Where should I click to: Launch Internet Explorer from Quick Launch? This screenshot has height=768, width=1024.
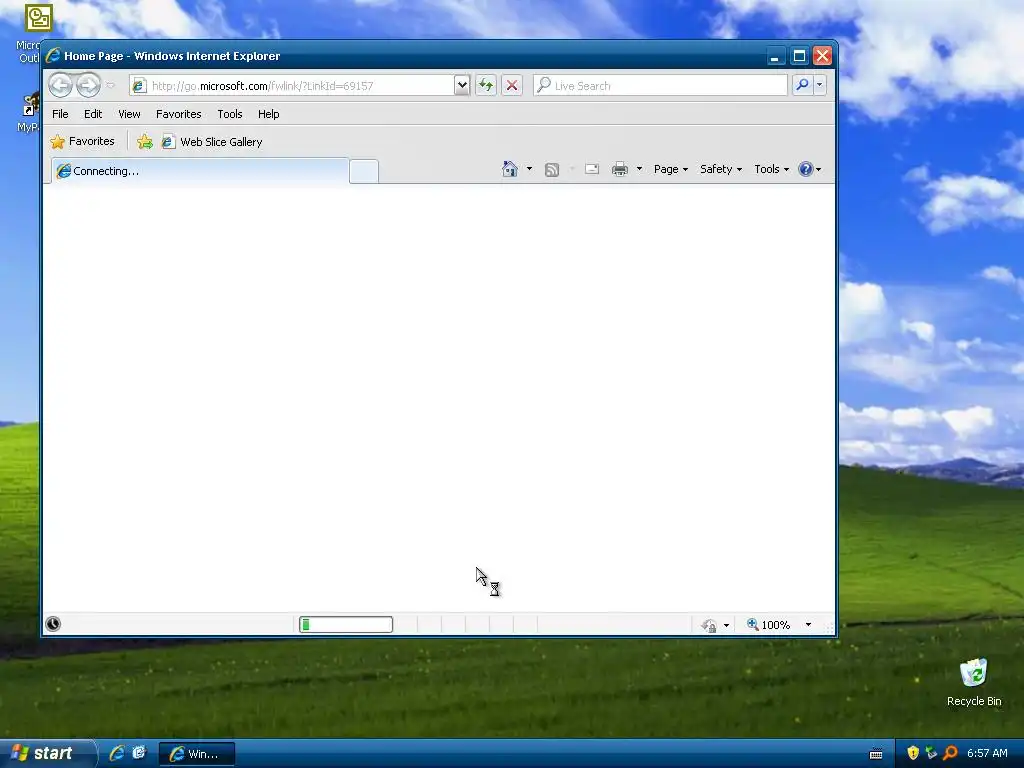tap(117, 753)
